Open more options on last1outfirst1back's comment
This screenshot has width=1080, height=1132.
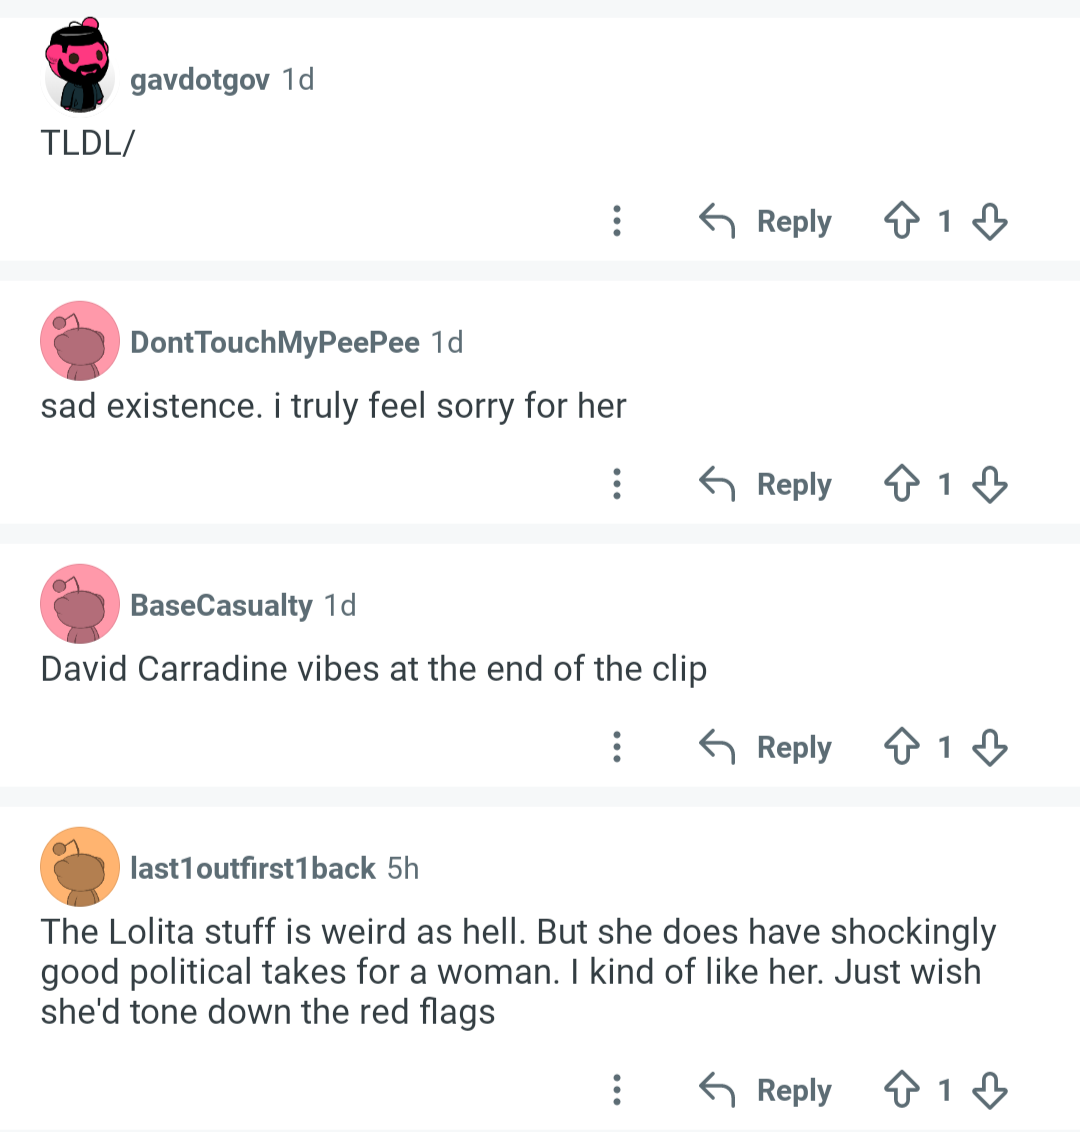pyautogui.click(x=617, y=1090)
